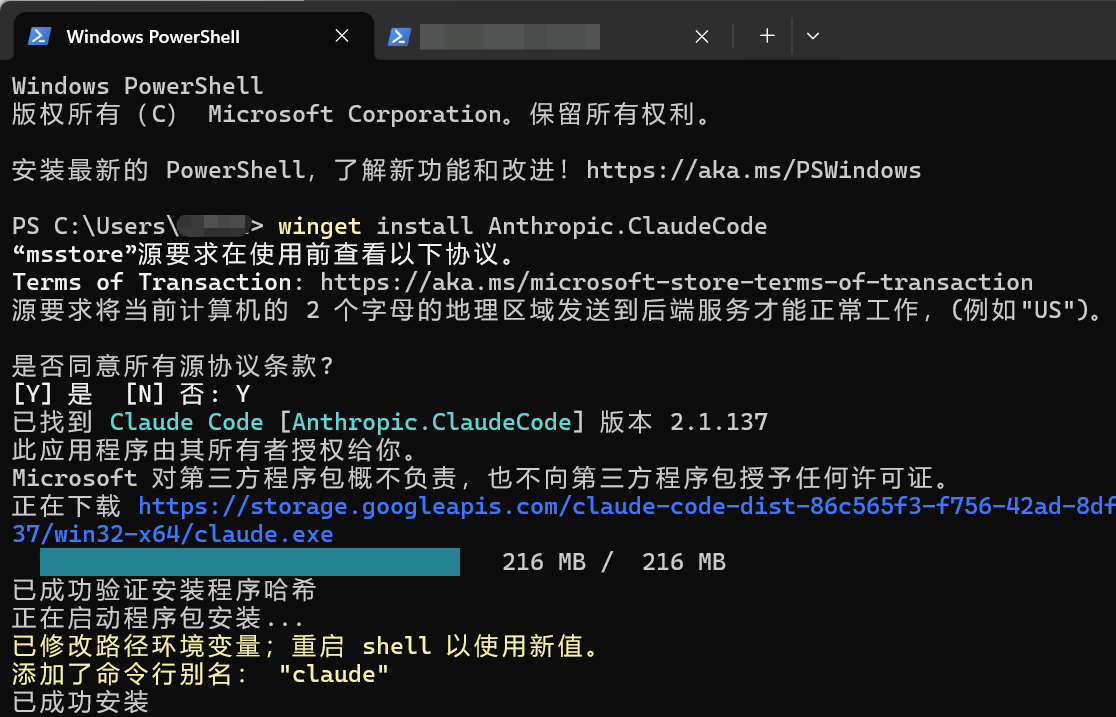Click the '源要求将当前计算机的 2 个字母' line

[557, 310]
